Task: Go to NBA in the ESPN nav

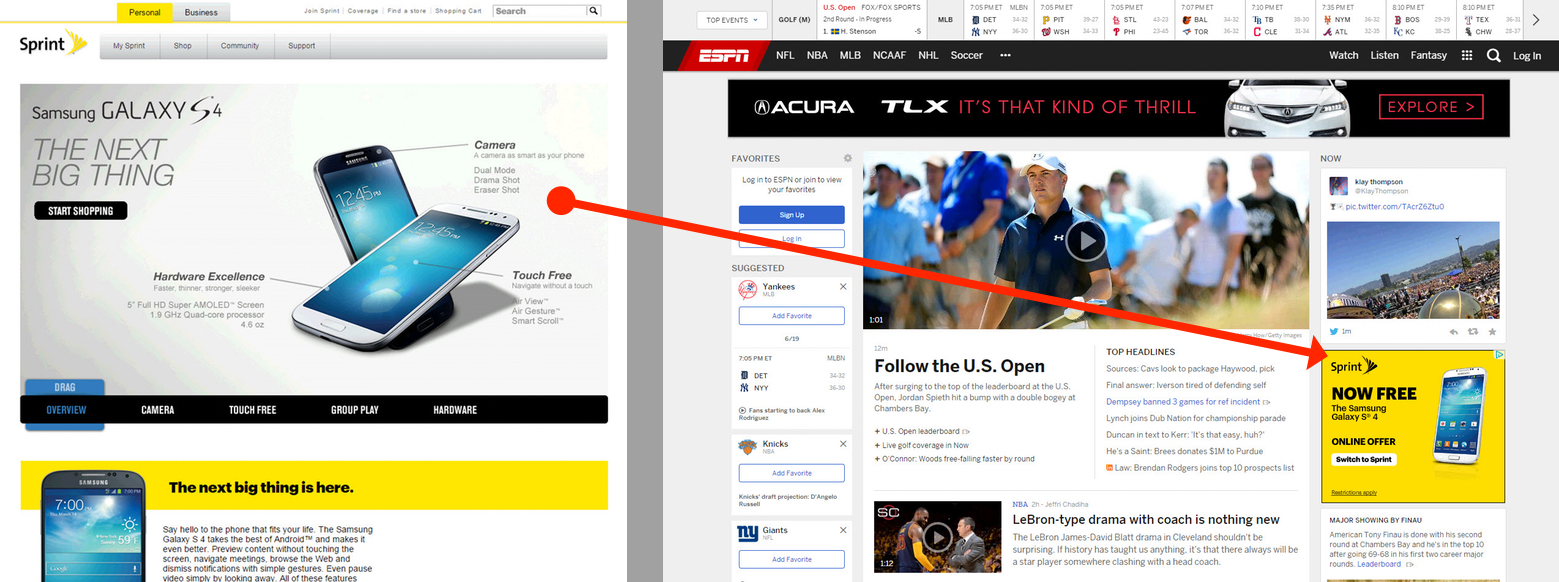Action: tap(817, 56)
